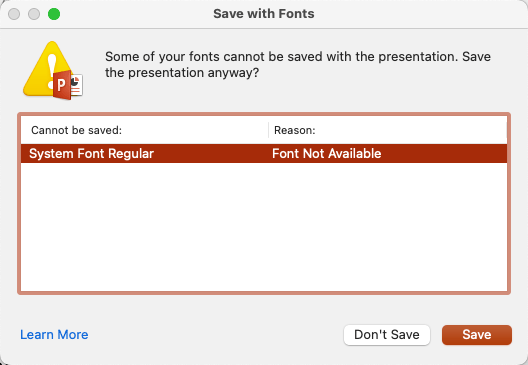Image resolution: width=528 pixels, height=365 pixels.
Task: Click the 'Cannot be saved:' column header
Action: point(76,130)
